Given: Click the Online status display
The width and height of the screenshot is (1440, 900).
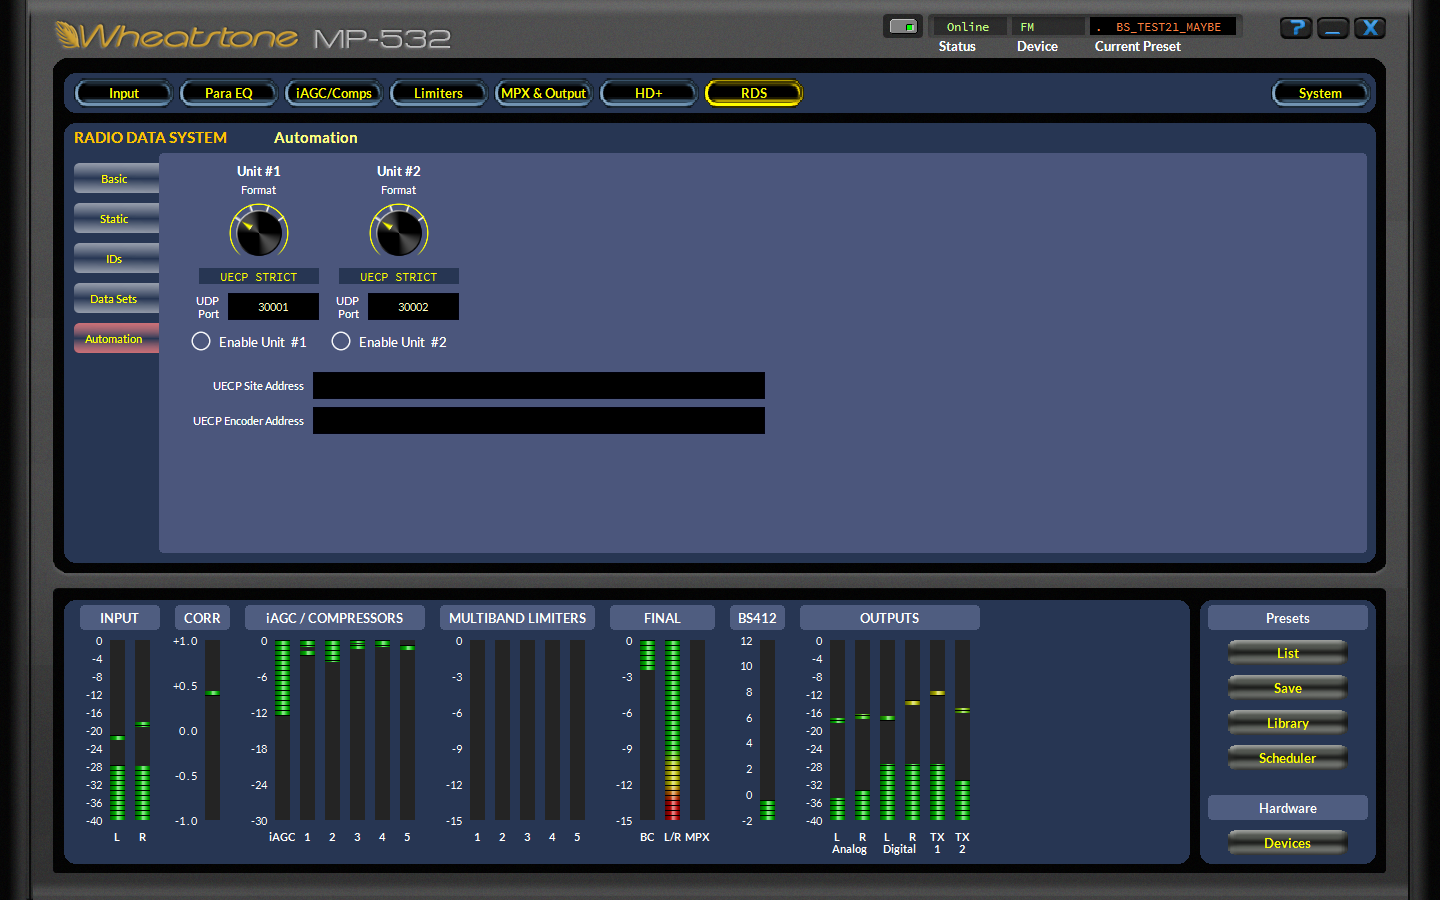Looking at the screenshot, I should tap(968, 27).
